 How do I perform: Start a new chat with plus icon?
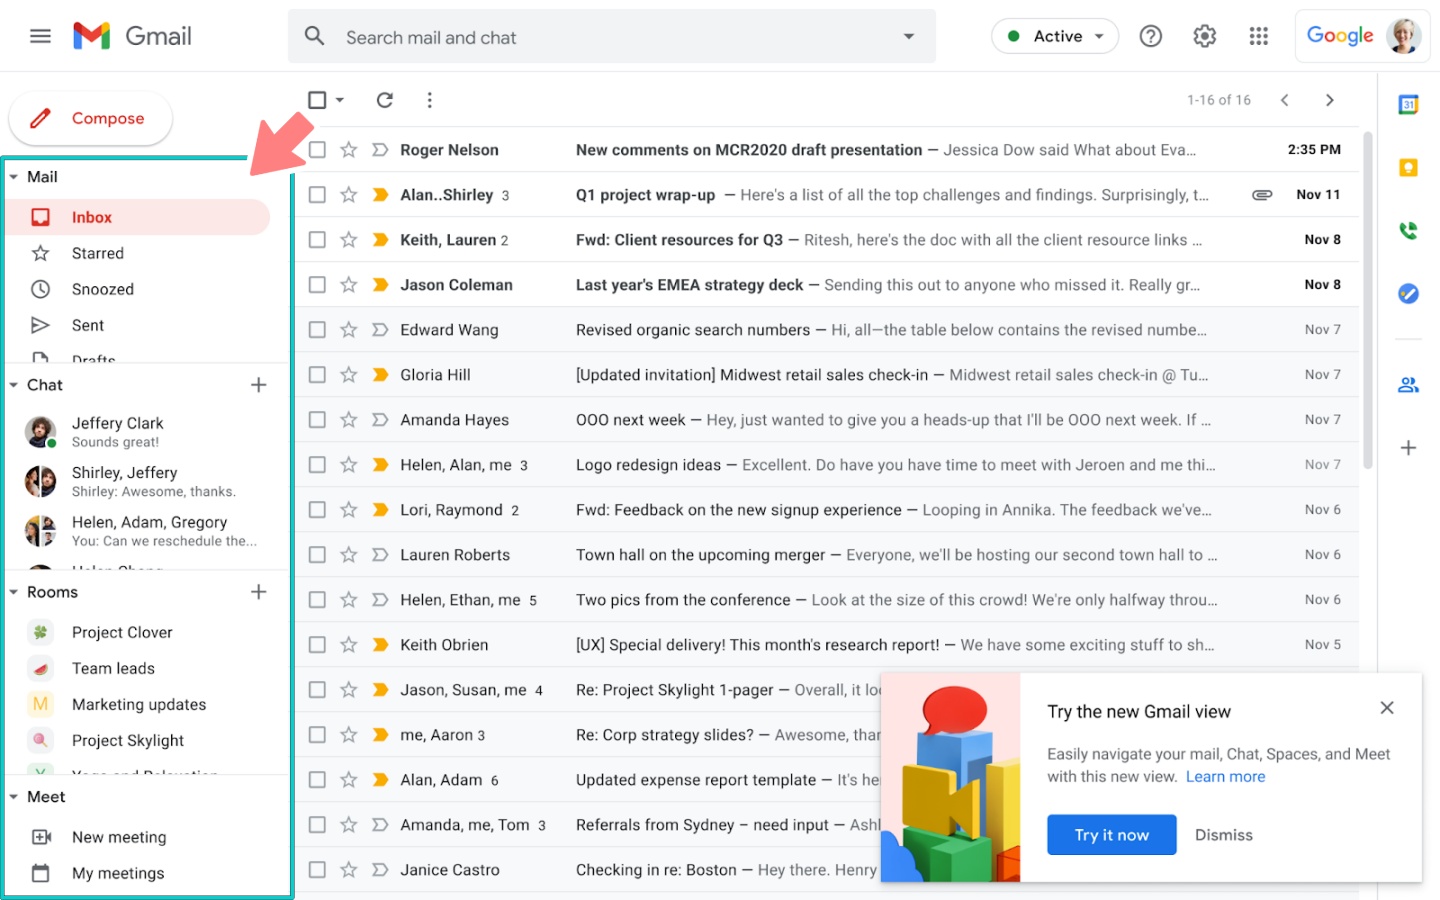(x=259, y=385)
